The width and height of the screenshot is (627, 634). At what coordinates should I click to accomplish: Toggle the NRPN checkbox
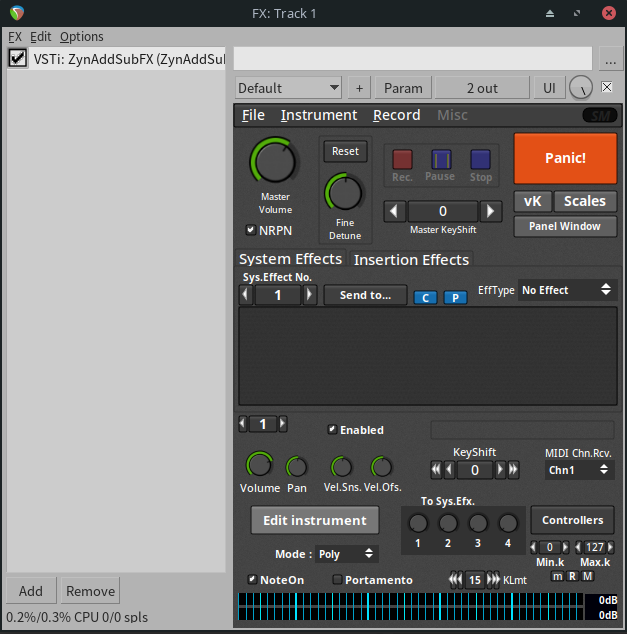pyautogui.click(x=251, y=230)
